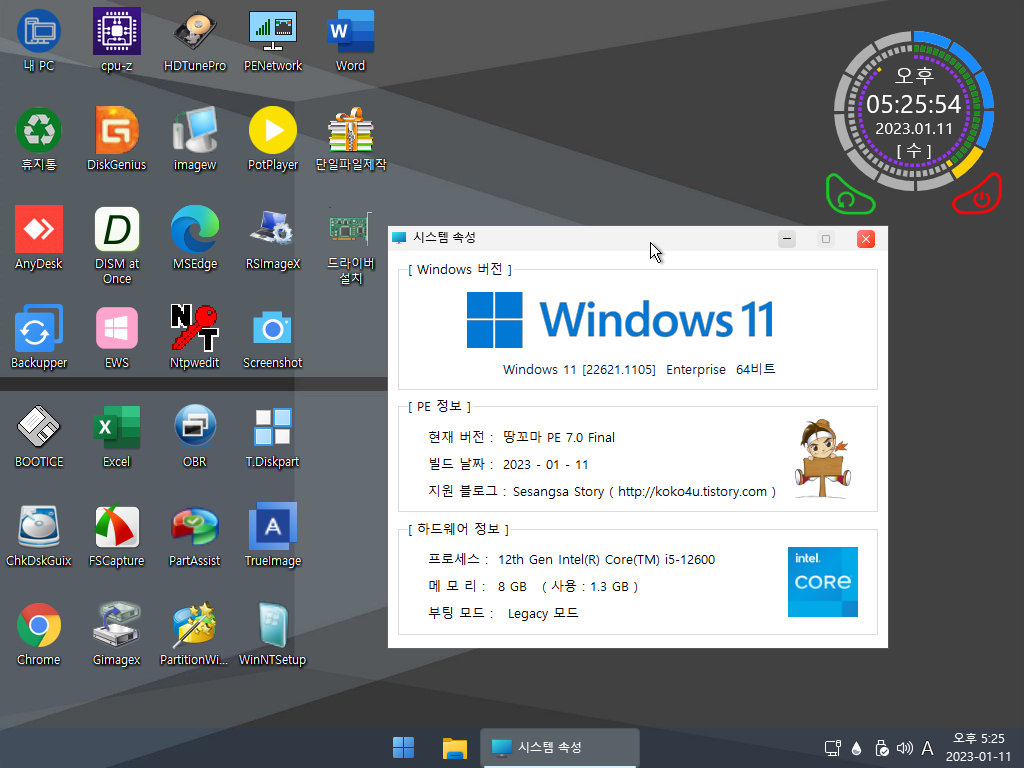Select 시스템 속성 taskbar window button
Image resolution: width=1024 pixels, height=768 pixels.
pos(560,748)
